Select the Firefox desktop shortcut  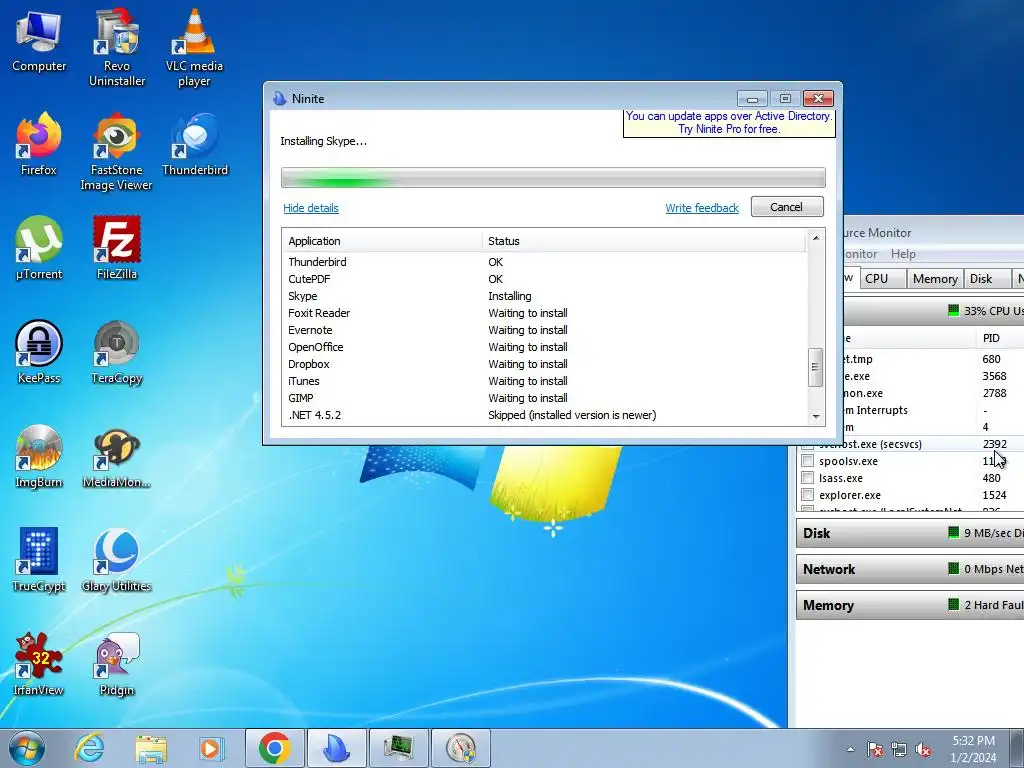point(39,145)
